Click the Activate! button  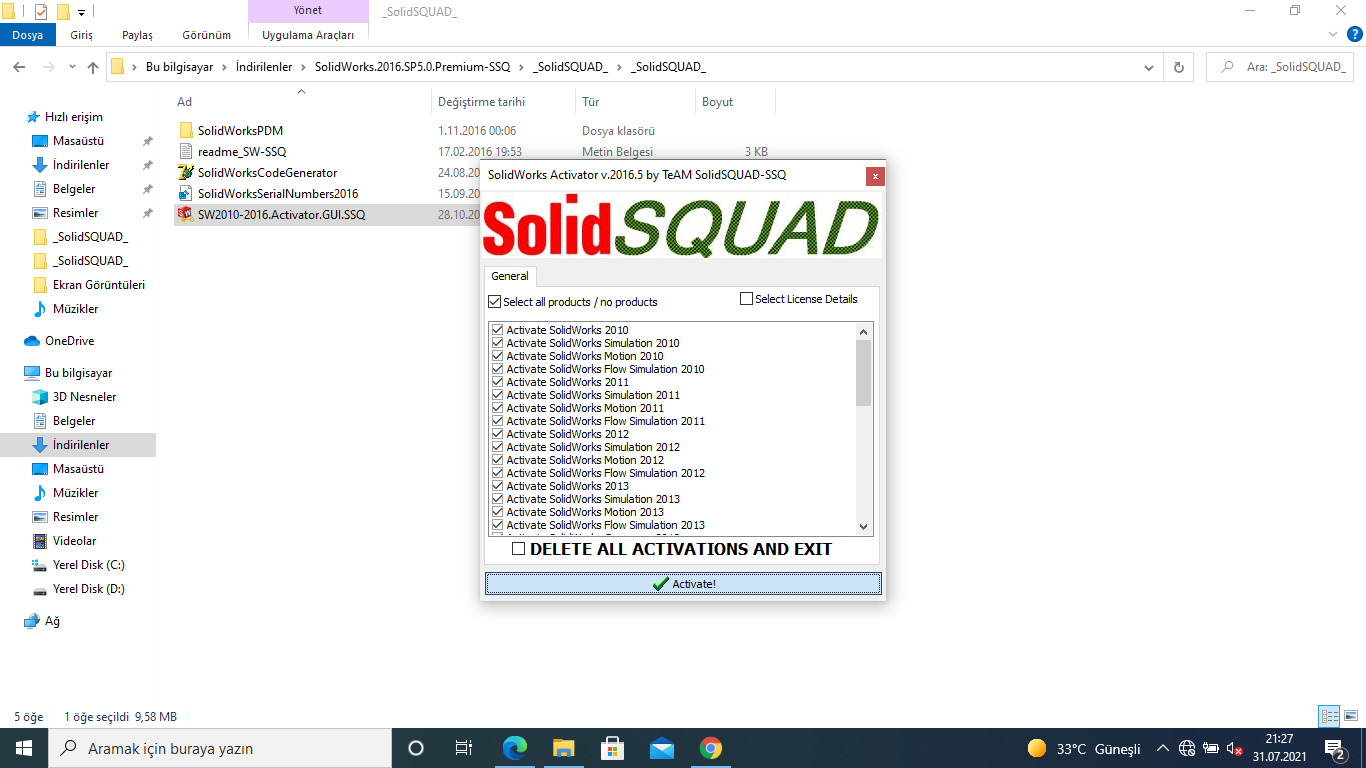click(x=683, y=584)
